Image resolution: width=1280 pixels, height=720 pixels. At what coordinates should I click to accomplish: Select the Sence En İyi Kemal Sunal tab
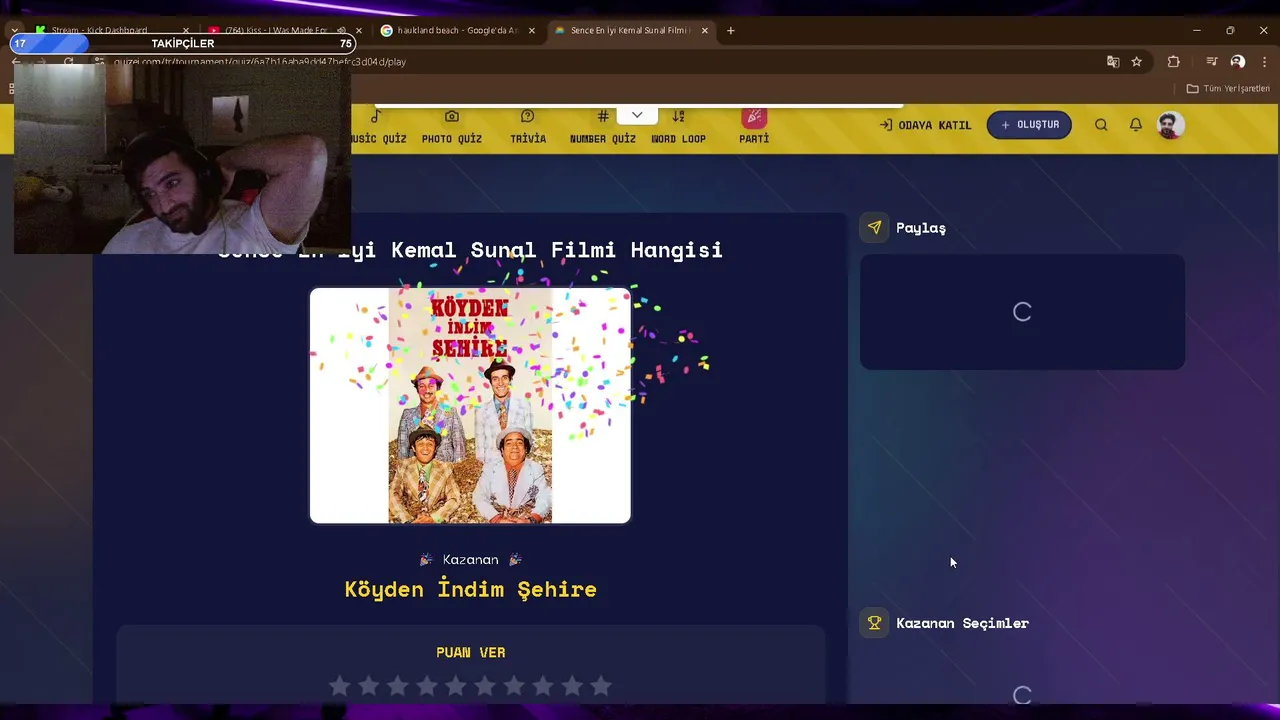tap(631, 31)
